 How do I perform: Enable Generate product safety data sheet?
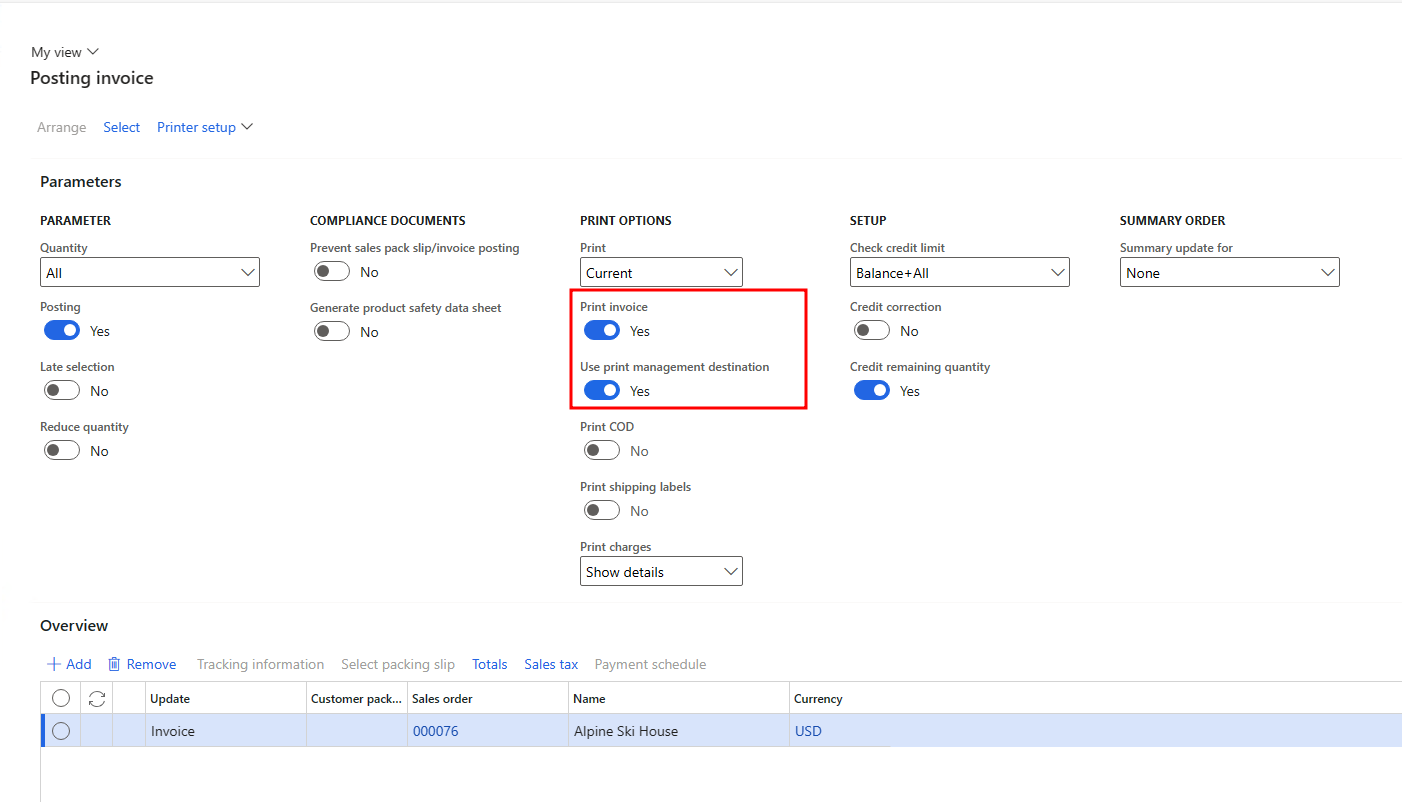click(332, 332)
